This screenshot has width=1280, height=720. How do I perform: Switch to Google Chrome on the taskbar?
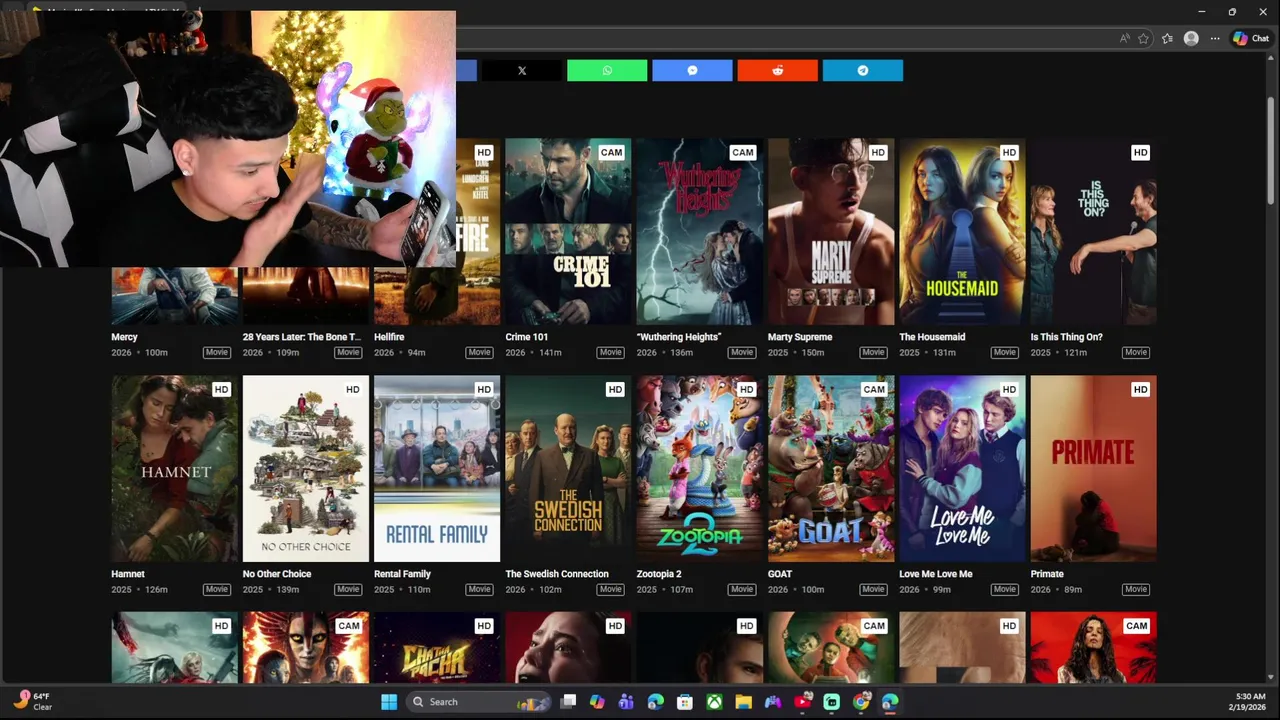(861, 702)
